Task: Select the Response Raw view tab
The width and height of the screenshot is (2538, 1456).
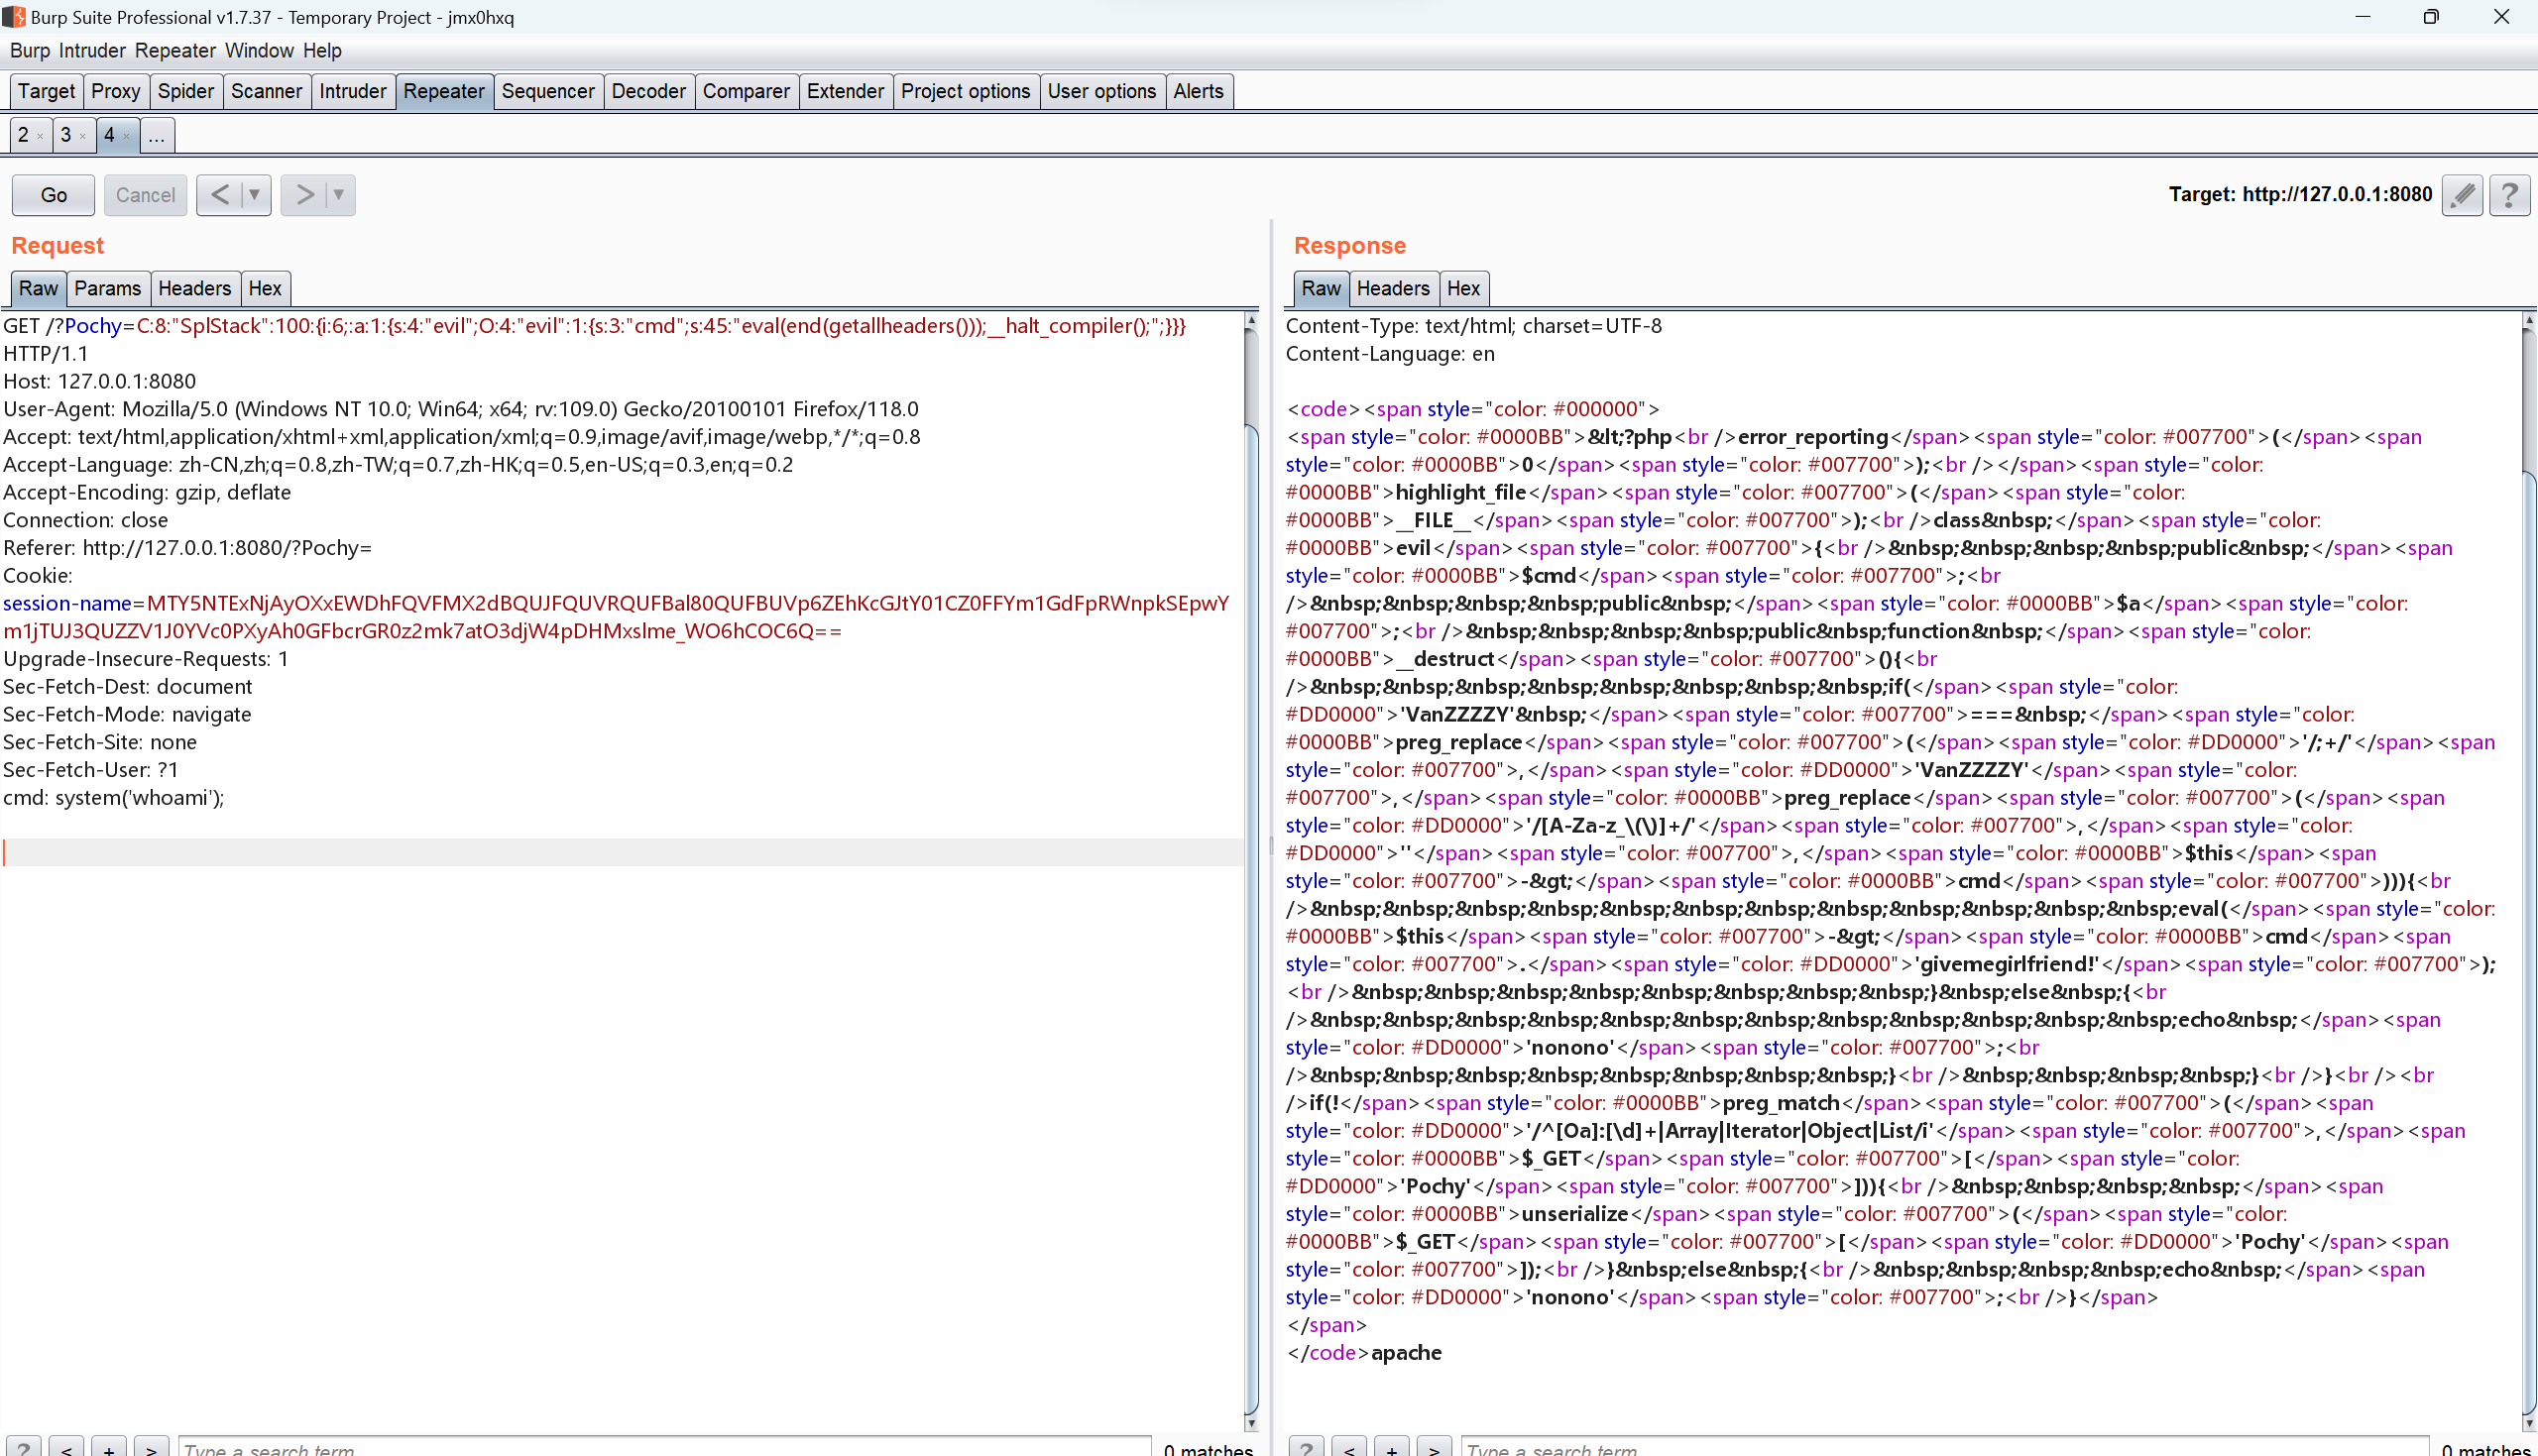Action: coord(1321,288)
